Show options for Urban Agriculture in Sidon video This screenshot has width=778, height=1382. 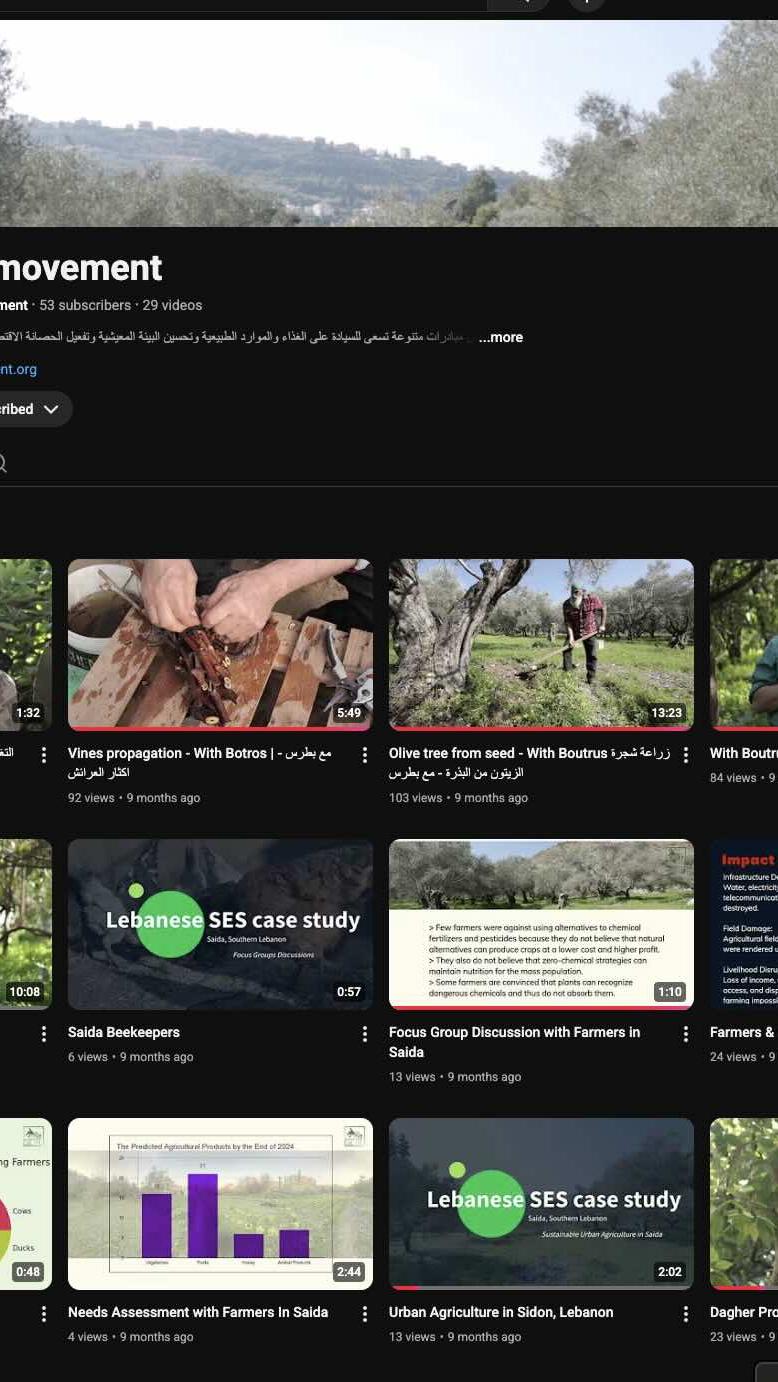tap(686, 1314)
